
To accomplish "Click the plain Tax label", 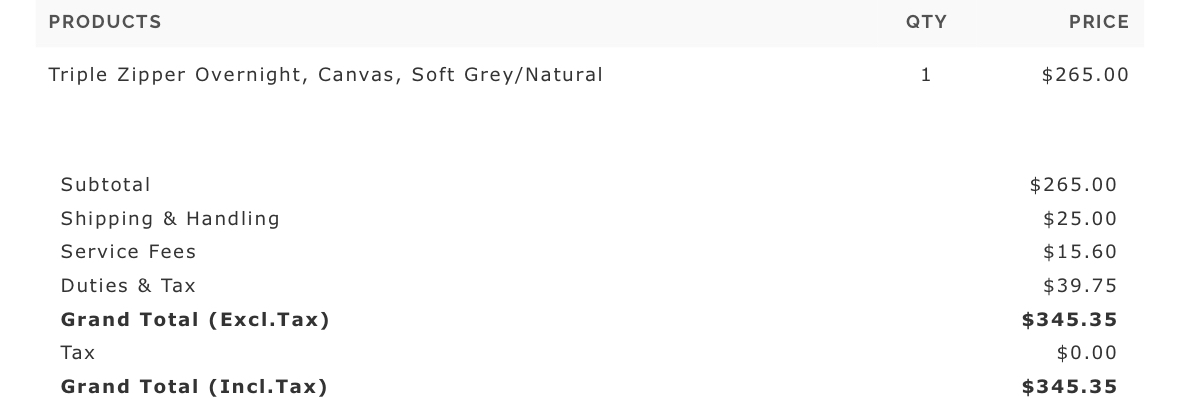I will 78,353.
